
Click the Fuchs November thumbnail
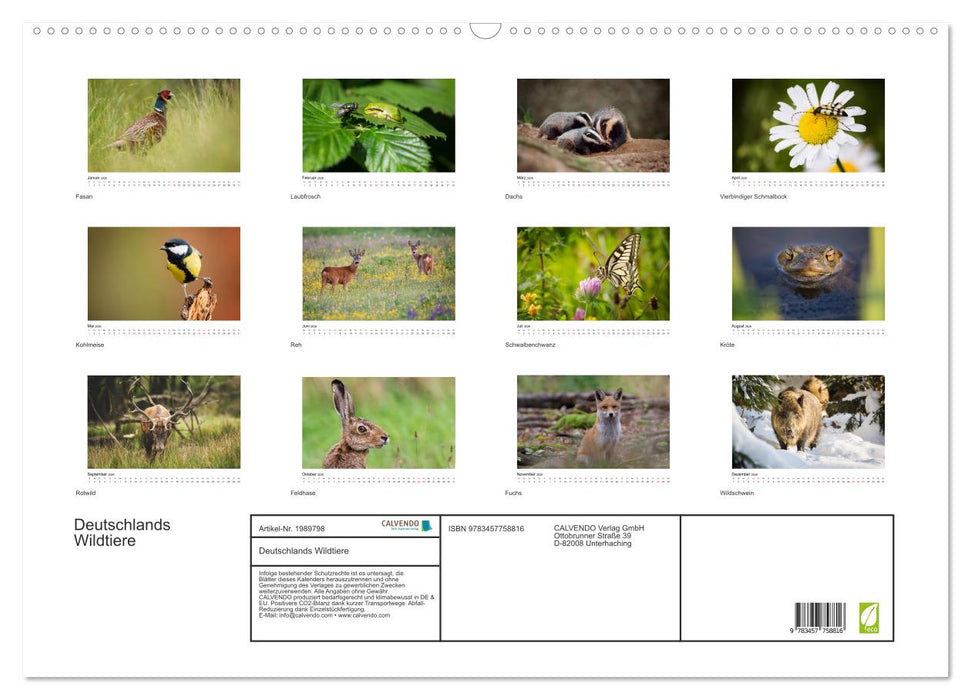[x=593, y=421]
